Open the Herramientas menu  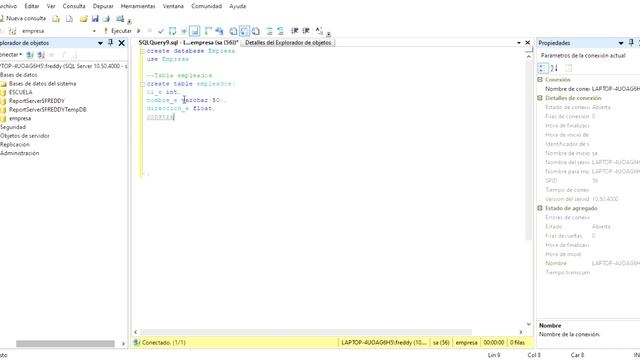[x=138, y=6]
